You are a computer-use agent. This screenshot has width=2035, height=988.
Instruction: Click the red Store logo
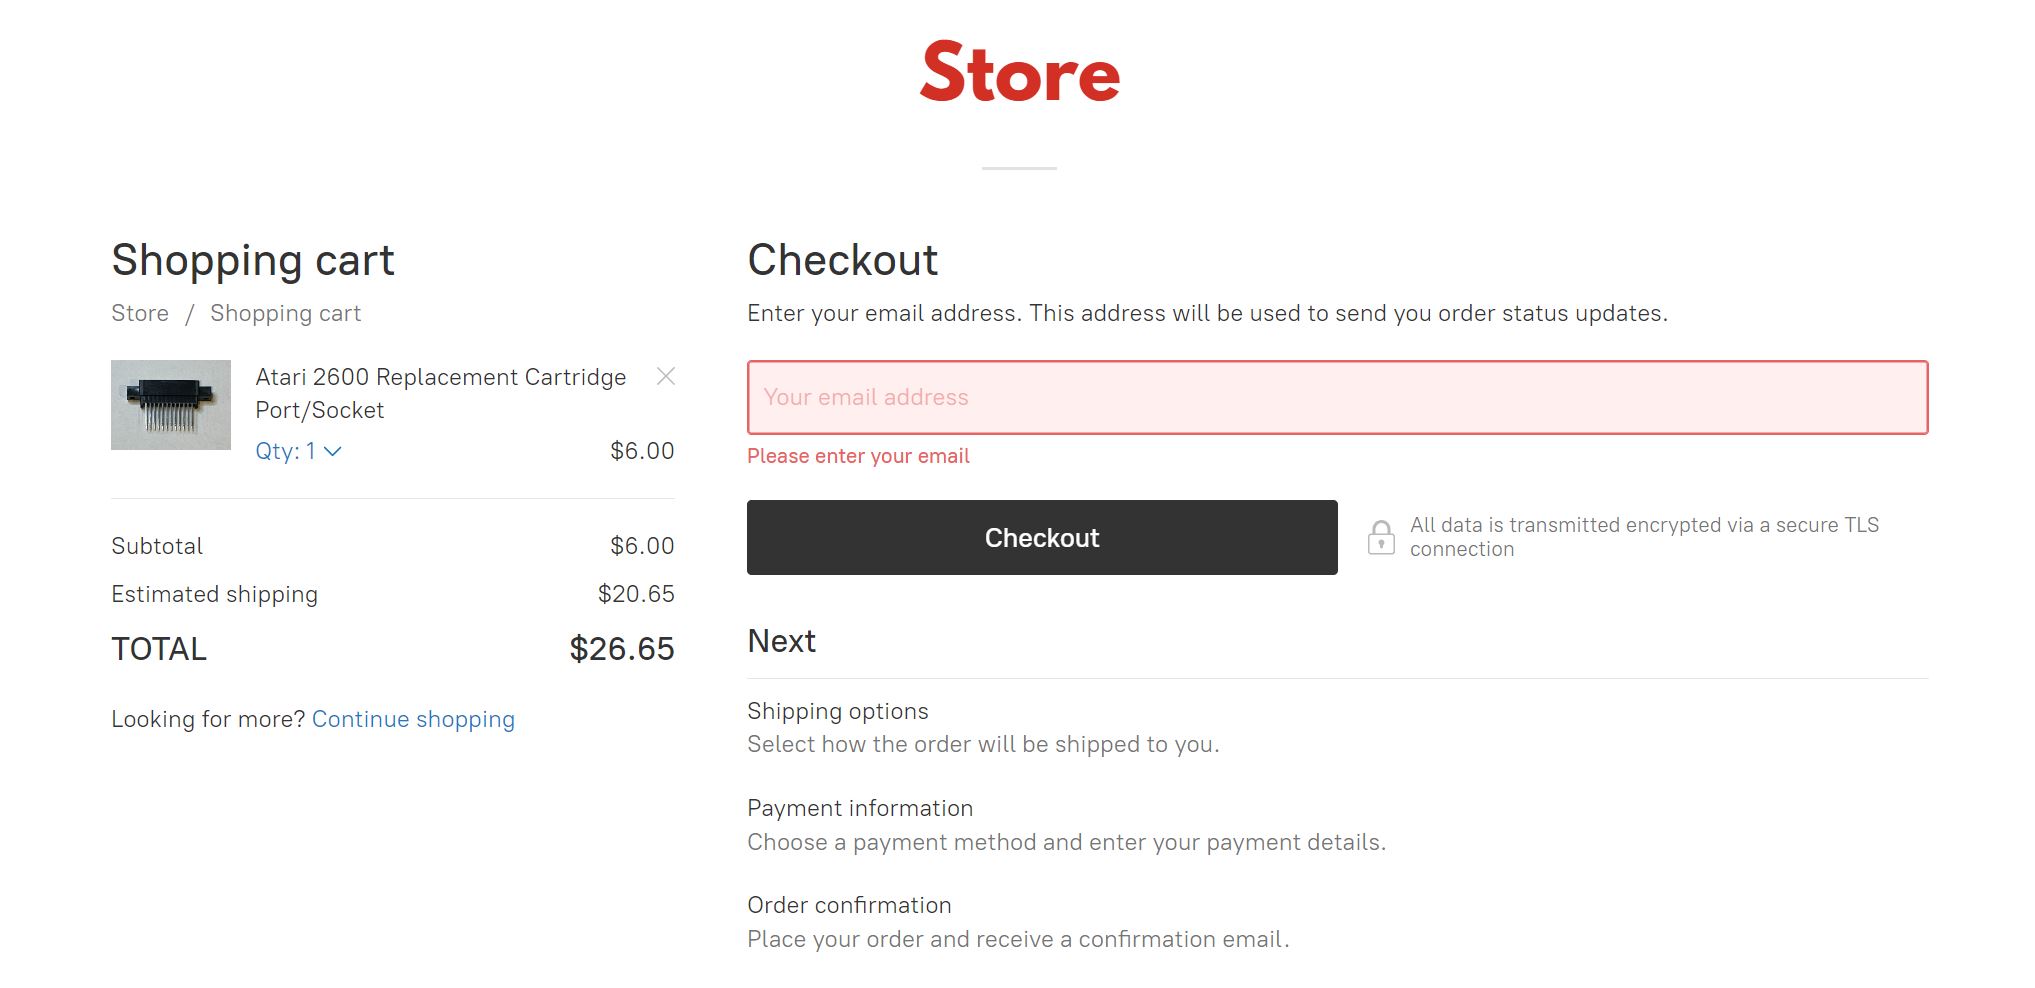click(x=1019, y=73)
